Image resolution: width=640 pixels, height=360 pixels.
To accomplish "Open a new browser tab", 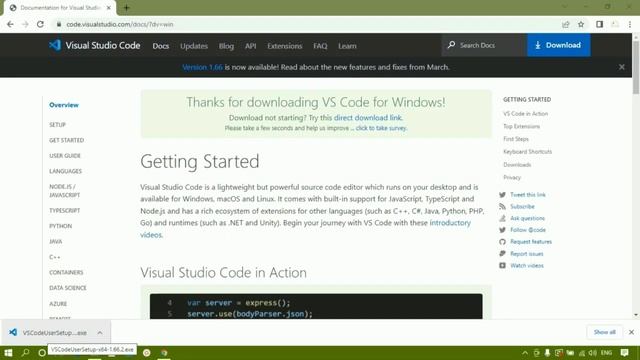I will (127, 8).
